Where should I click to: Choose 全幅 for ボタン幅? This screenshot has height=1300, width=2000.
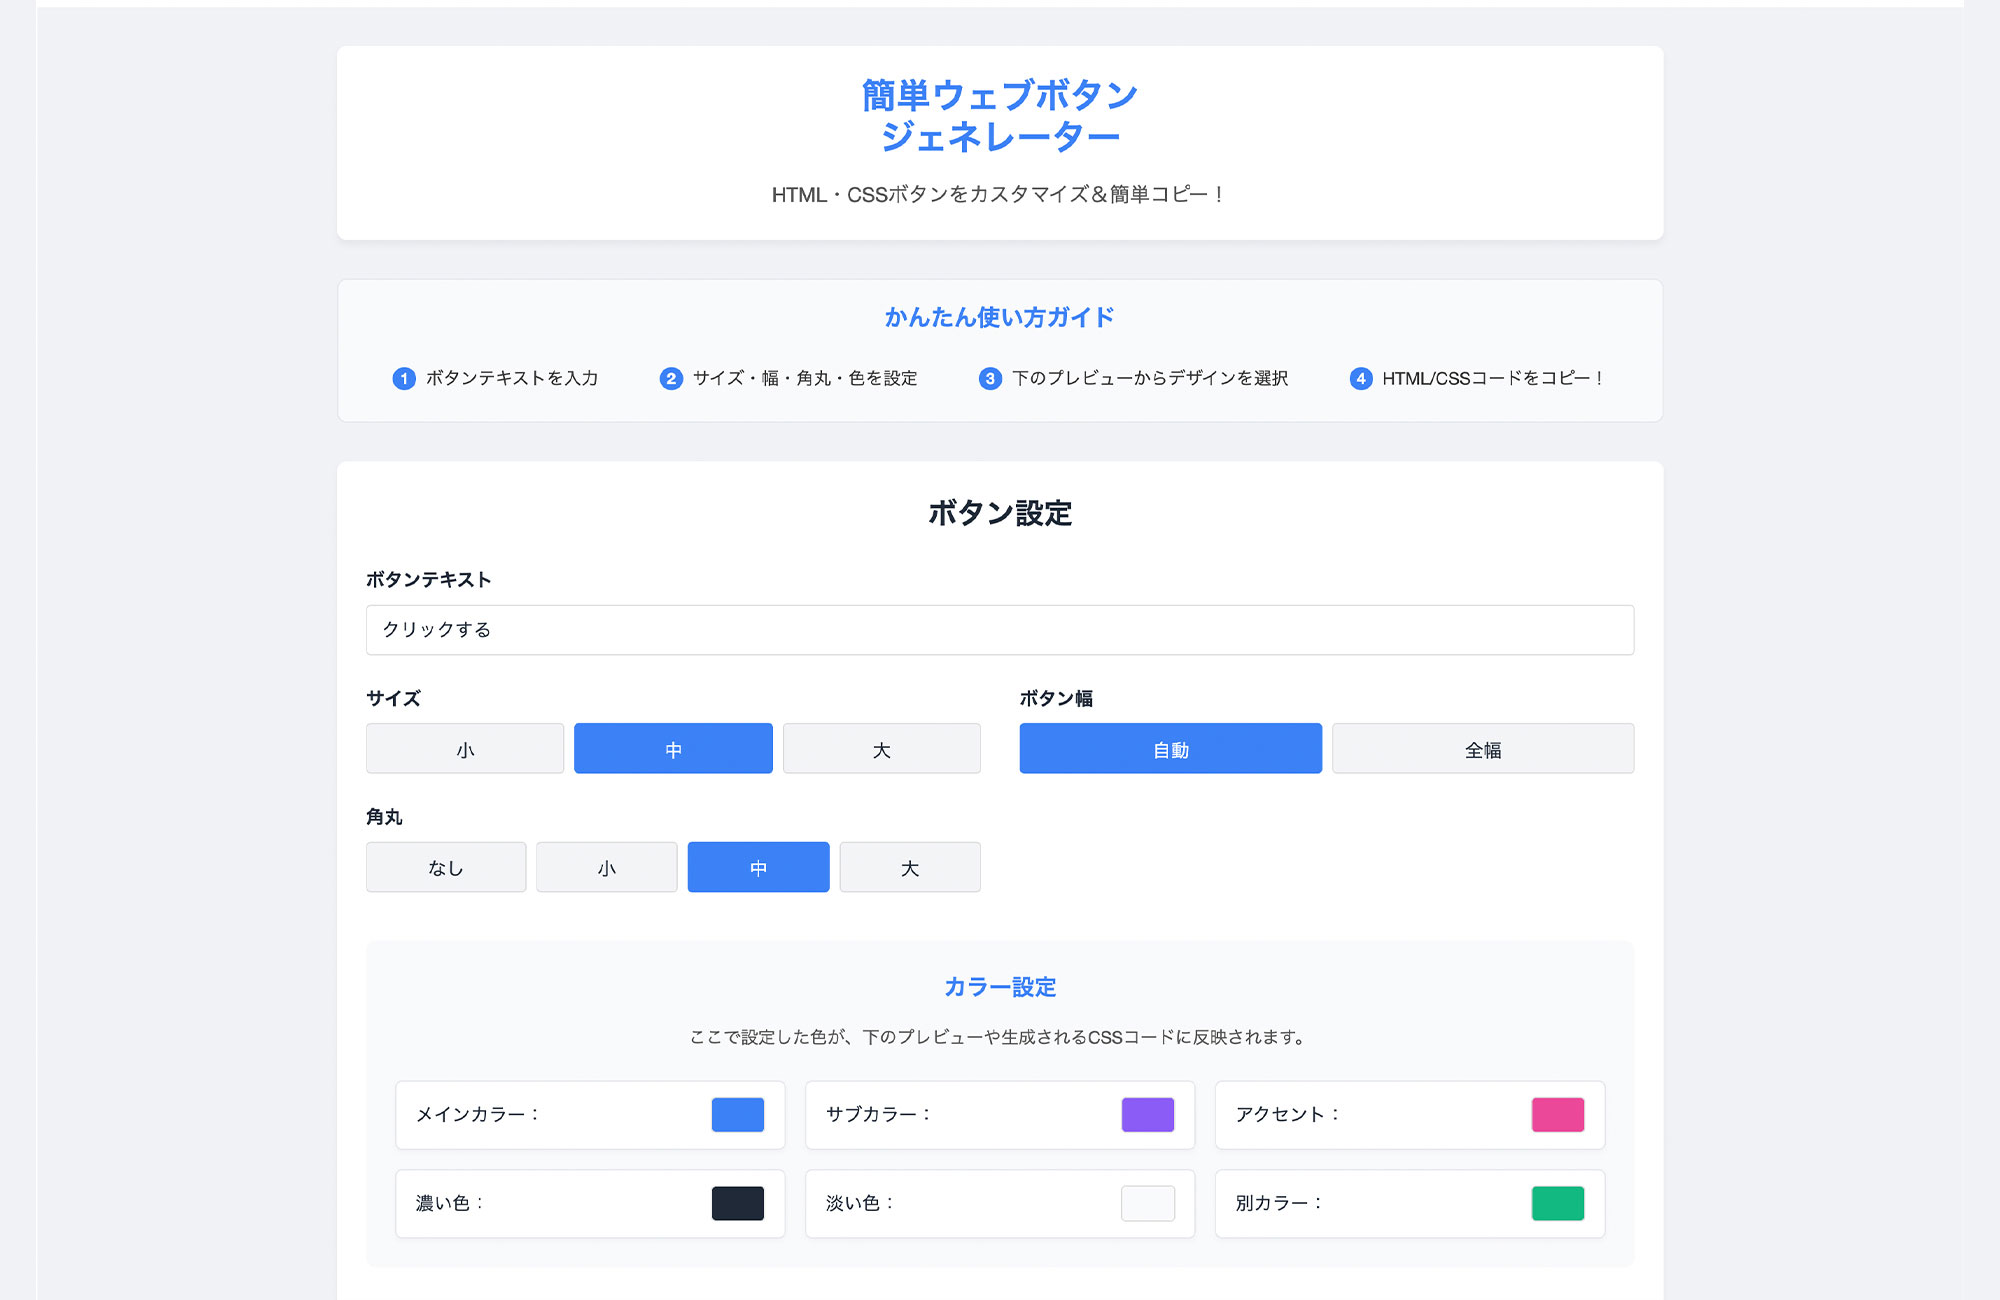coord(1483,749)
